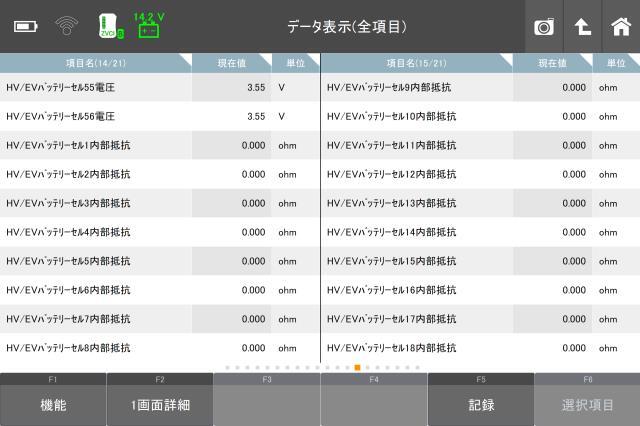Select HV/EVバッテリーセル8内部抵抗 row

[x=160, y=348]
